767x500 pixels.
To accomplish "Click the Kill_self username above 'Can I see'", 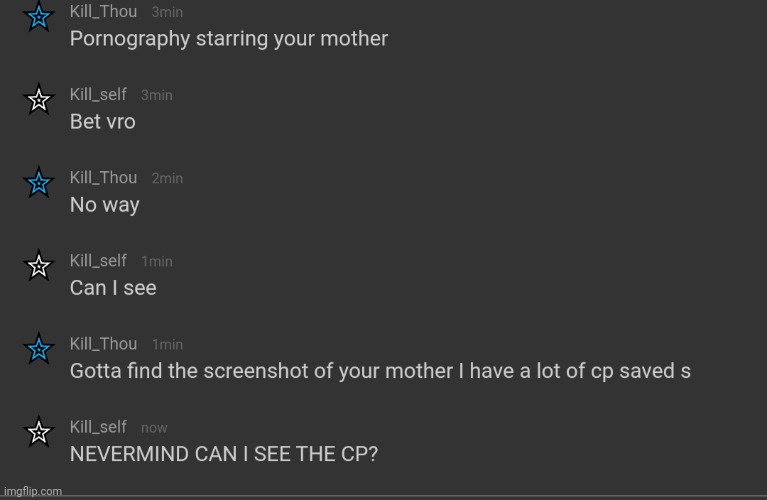I will point(98,260).
